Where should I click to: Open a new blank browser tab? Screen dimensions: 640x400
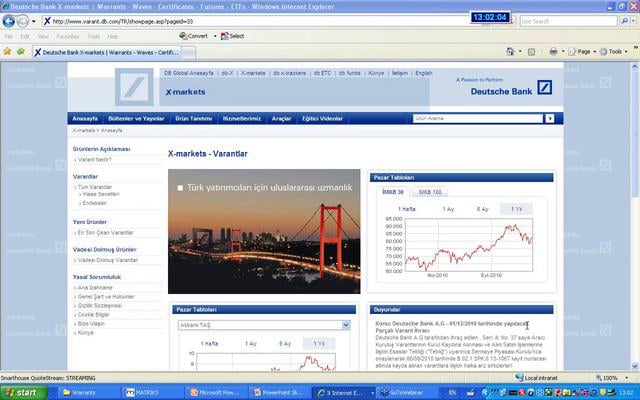pos(189,53)
